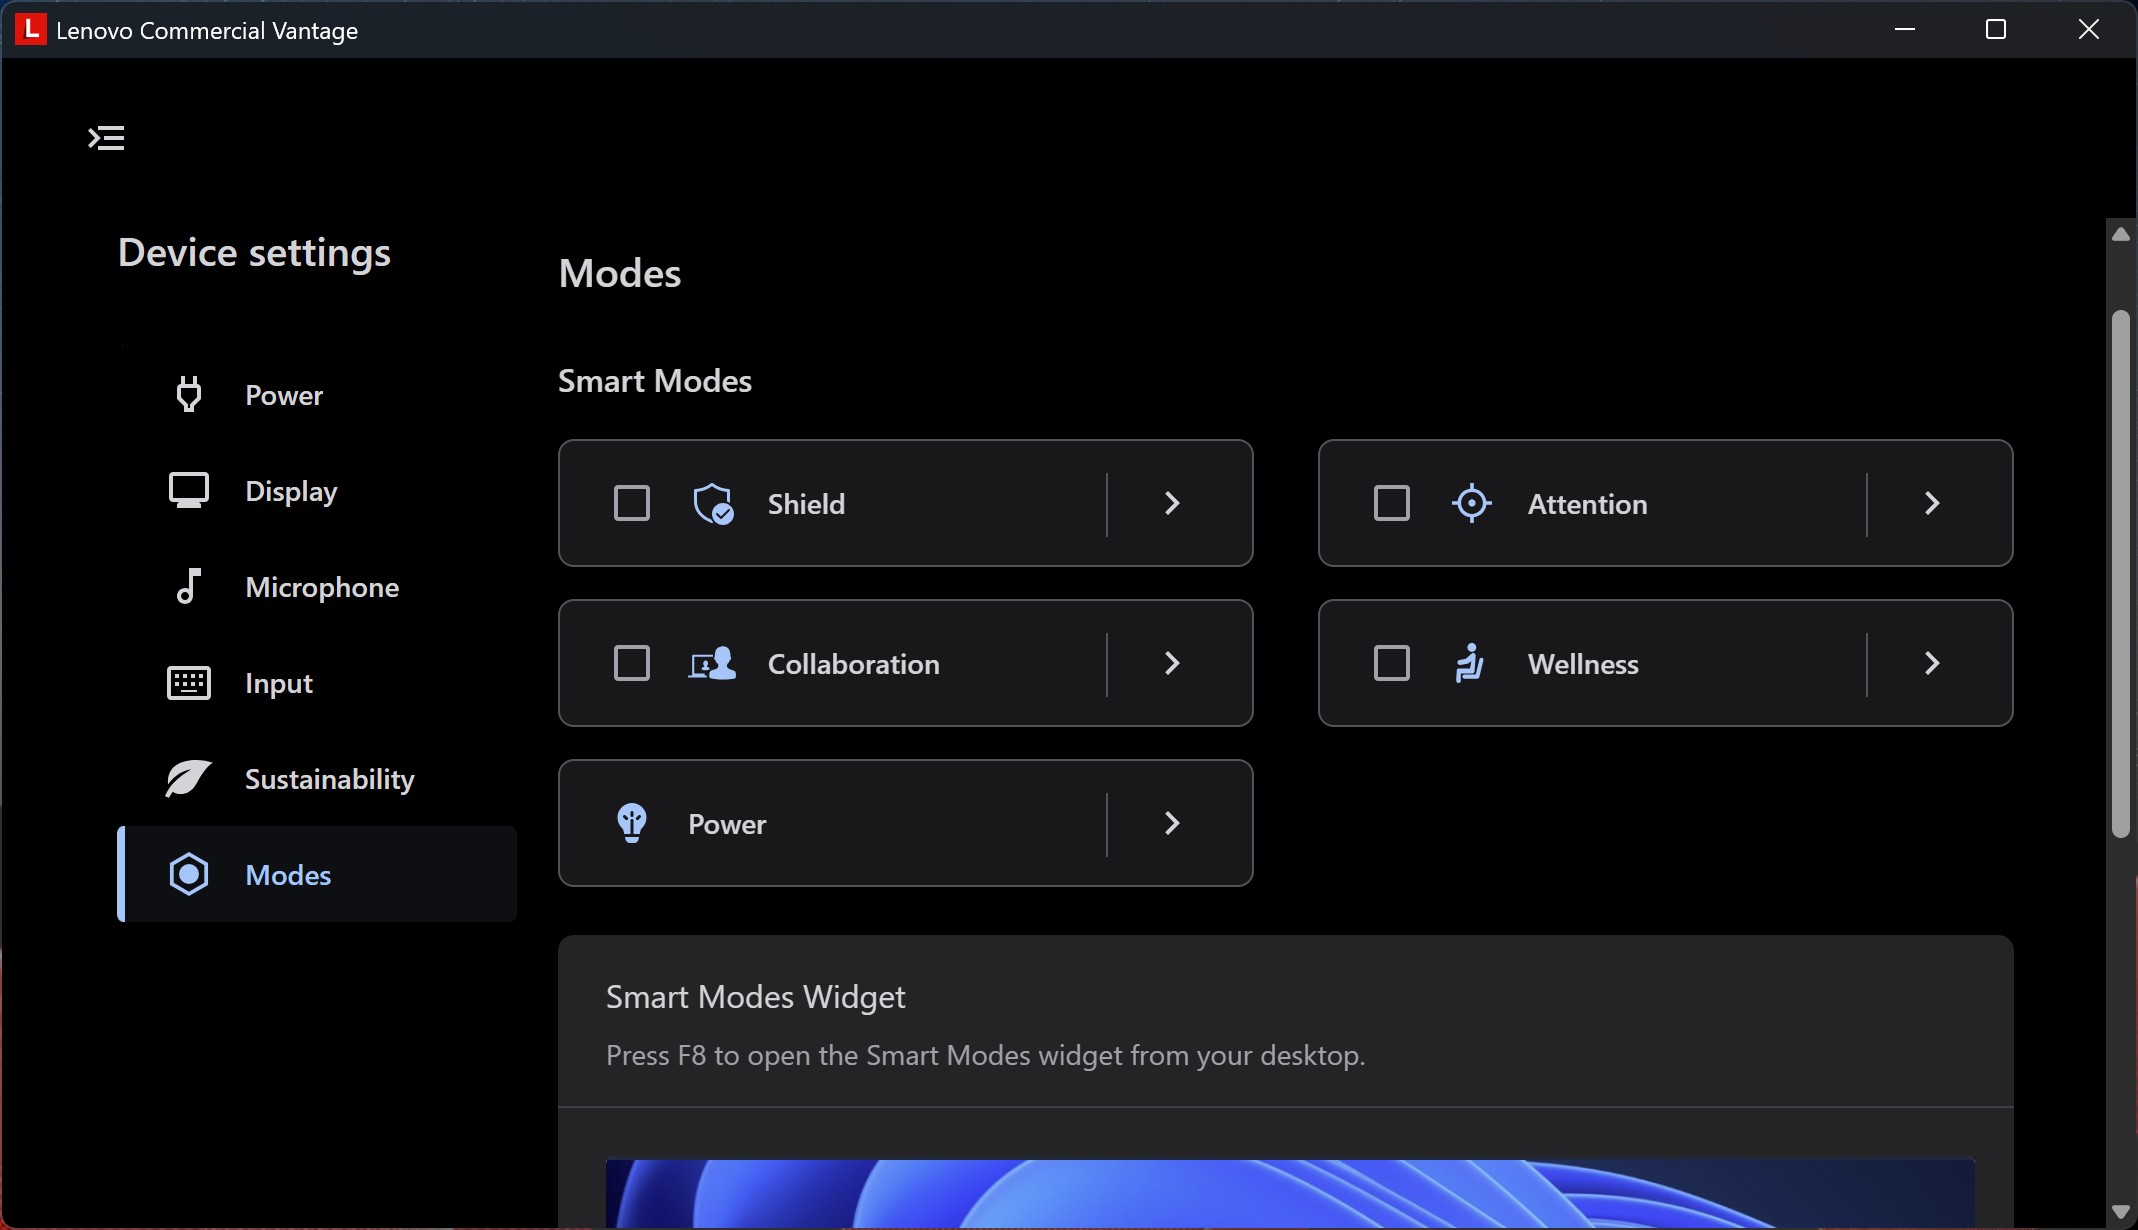The image size is (2138, 1230).
Task: Expand Shield mode details chevron
Action: point(1172,503)
